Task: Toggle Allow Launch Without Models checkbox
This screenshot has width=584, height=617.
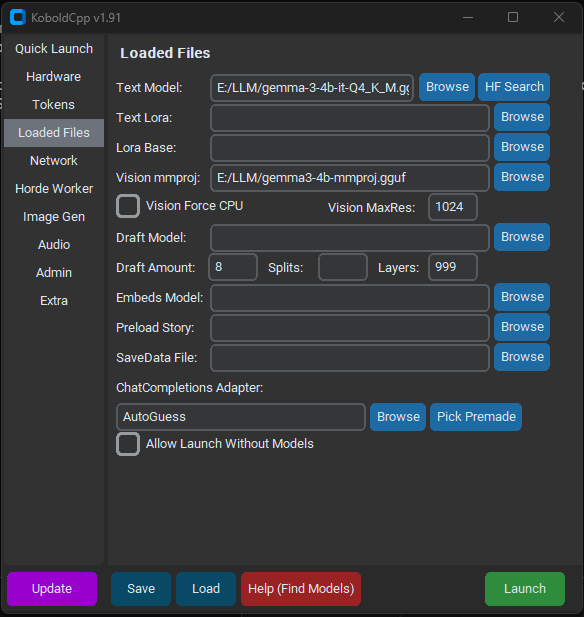Action: coord(128,444)
